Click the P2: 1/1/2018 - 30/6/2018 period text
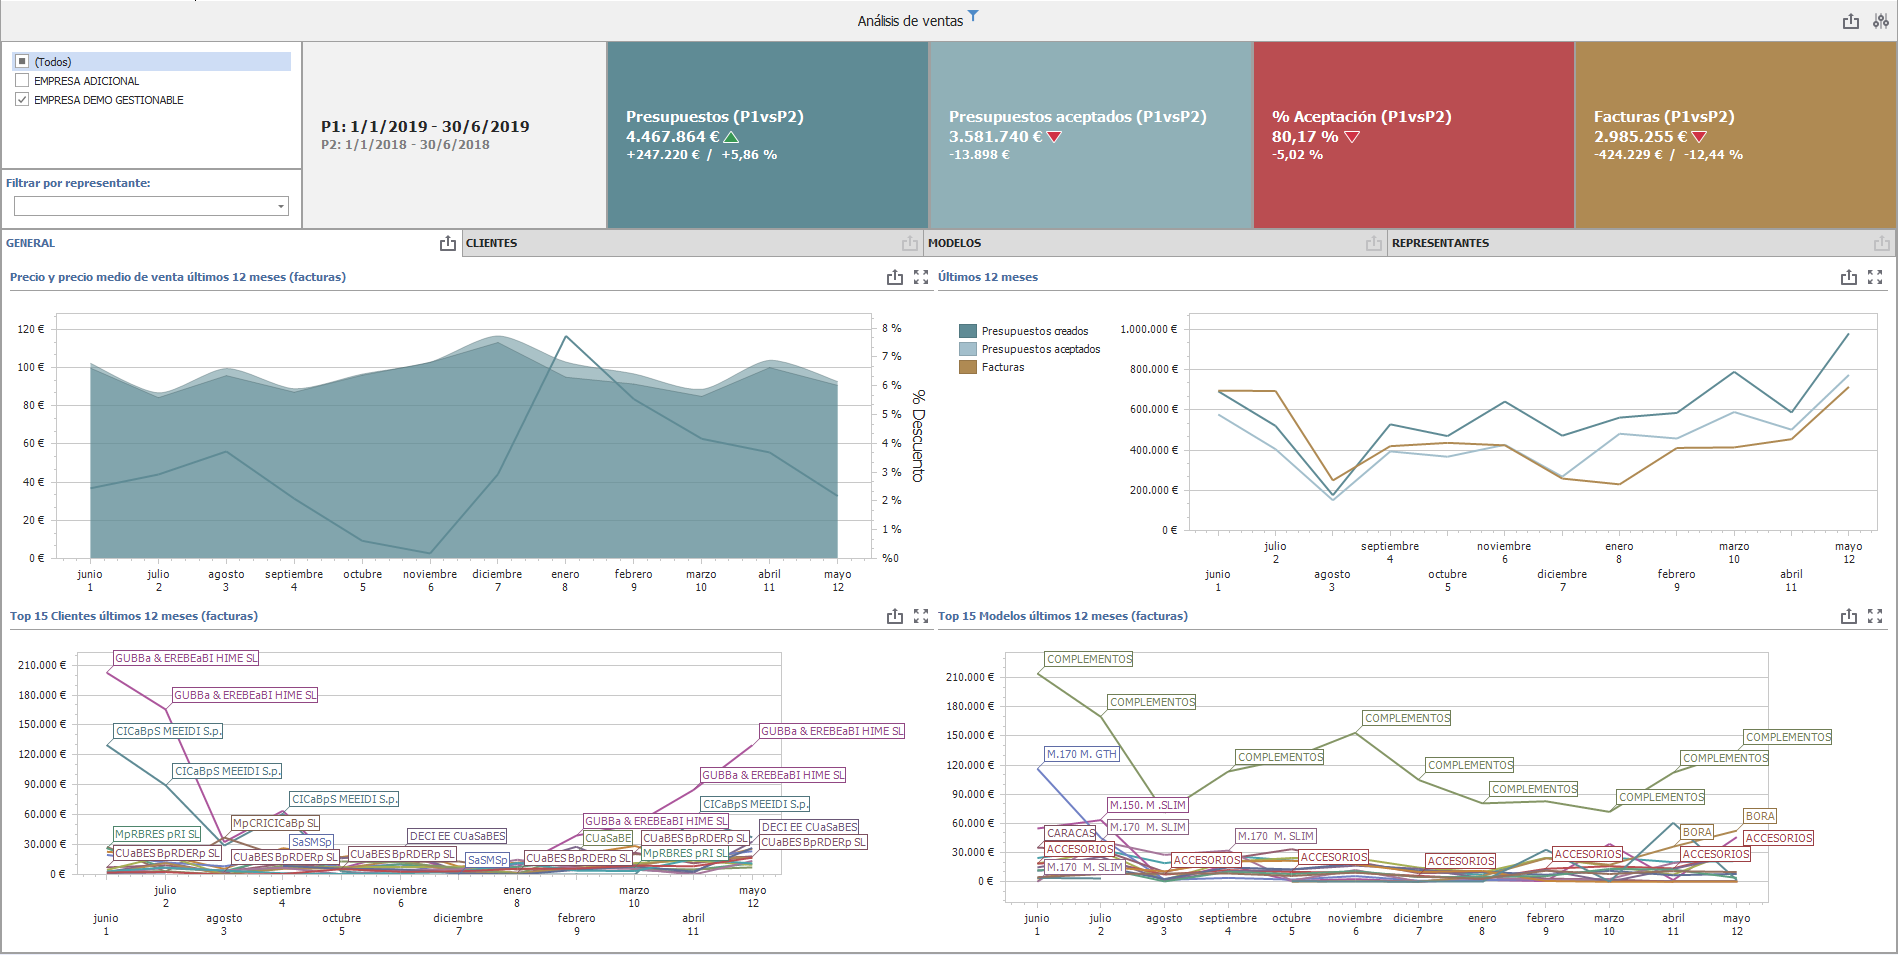Image resolution: width=1898 pixels, height=955 pixels. pyautogui.click(x=405, y=145)
